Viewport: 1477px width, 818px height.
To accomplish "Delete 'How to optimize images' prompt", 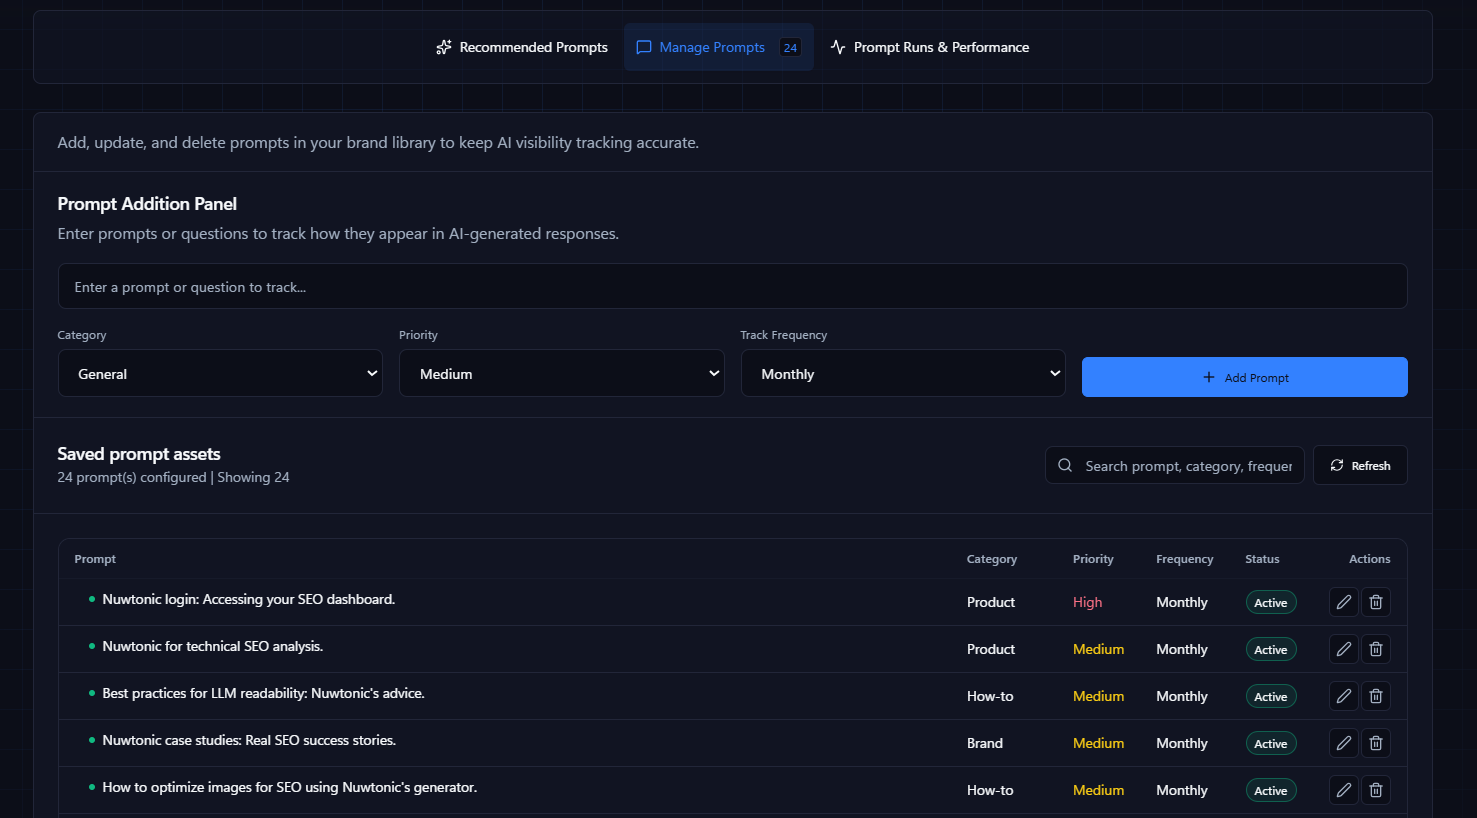I will (x=1376, y=790).
